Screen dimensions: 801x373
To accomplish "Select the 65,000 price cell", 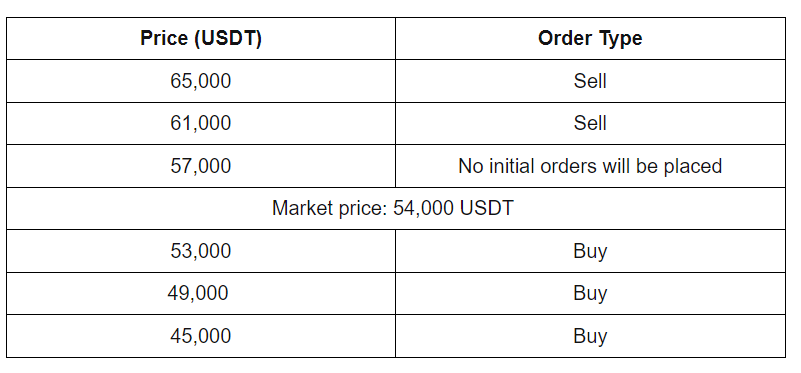I will 201,81.
